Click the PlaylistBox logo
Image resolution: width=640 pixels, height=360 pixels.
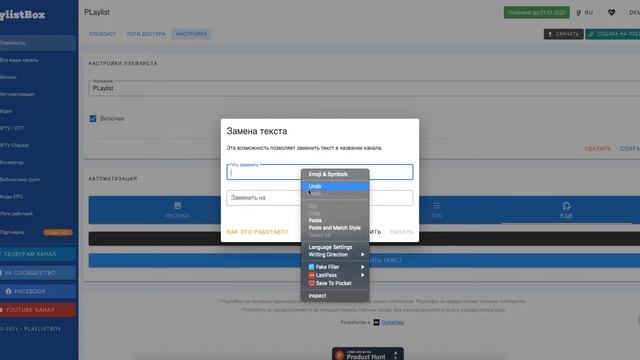(x=22, y=15)
